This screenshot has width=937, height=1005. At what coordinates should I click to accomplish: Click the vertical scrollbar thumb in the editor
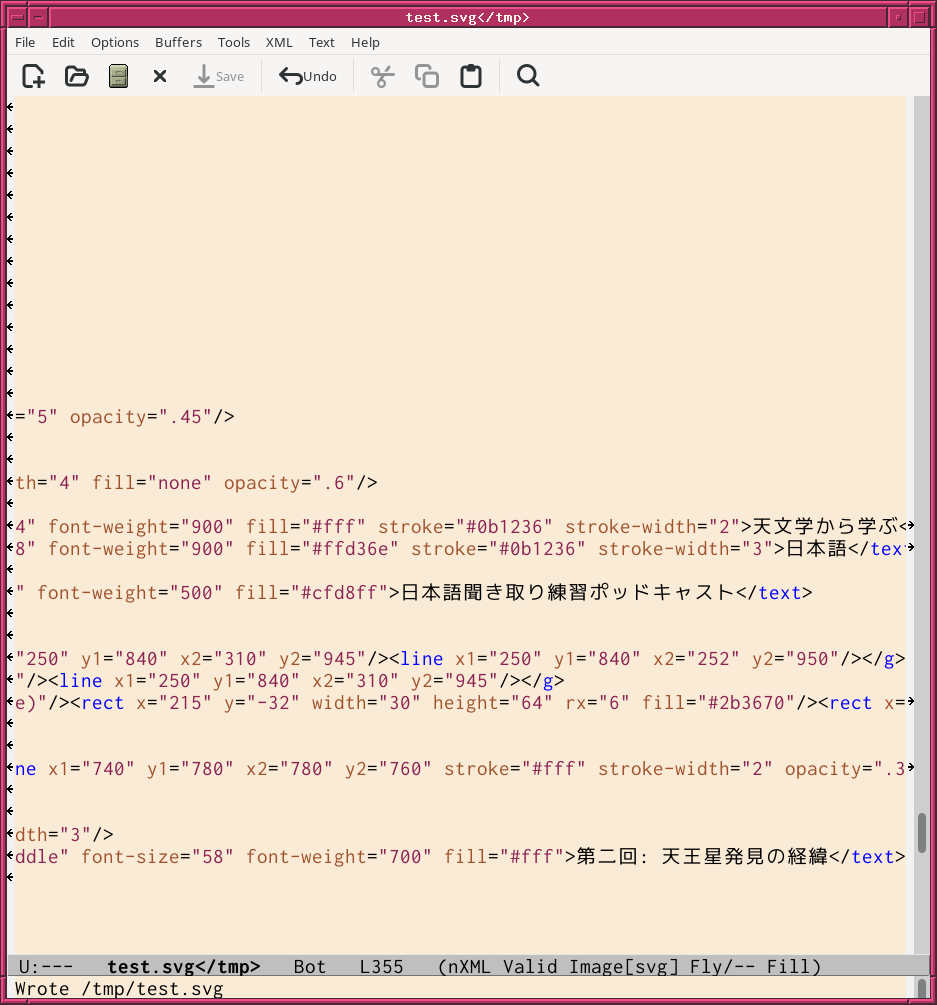coord(922,833)
